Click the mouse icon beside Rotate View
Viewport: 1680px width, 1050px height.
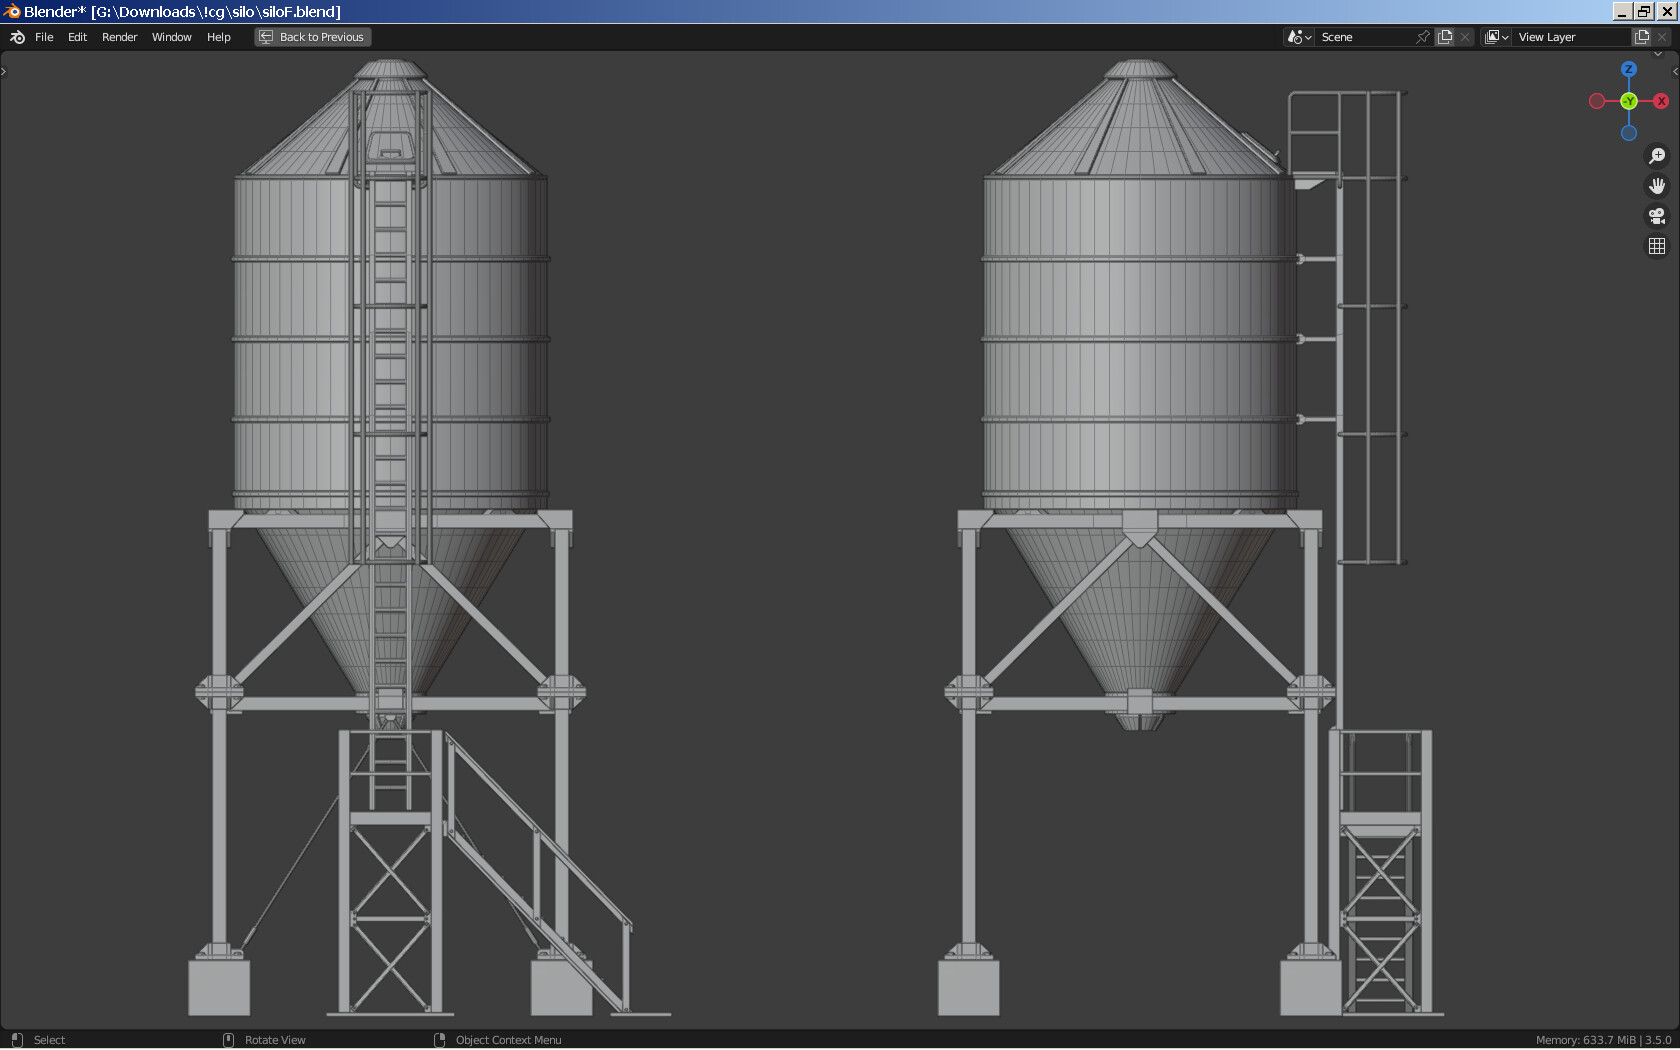(x=229, y=1040)
